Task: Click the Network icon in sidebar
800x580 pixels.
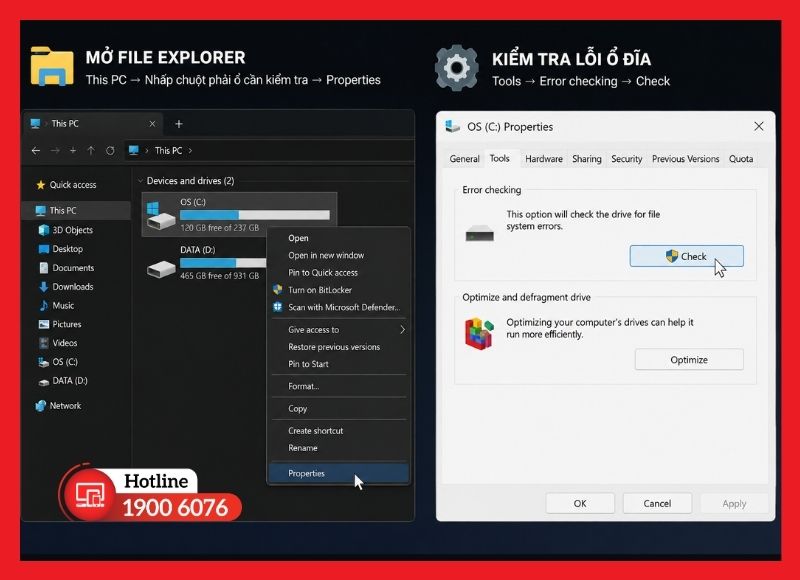Action: pyautogui.click(x=41, y=406)
